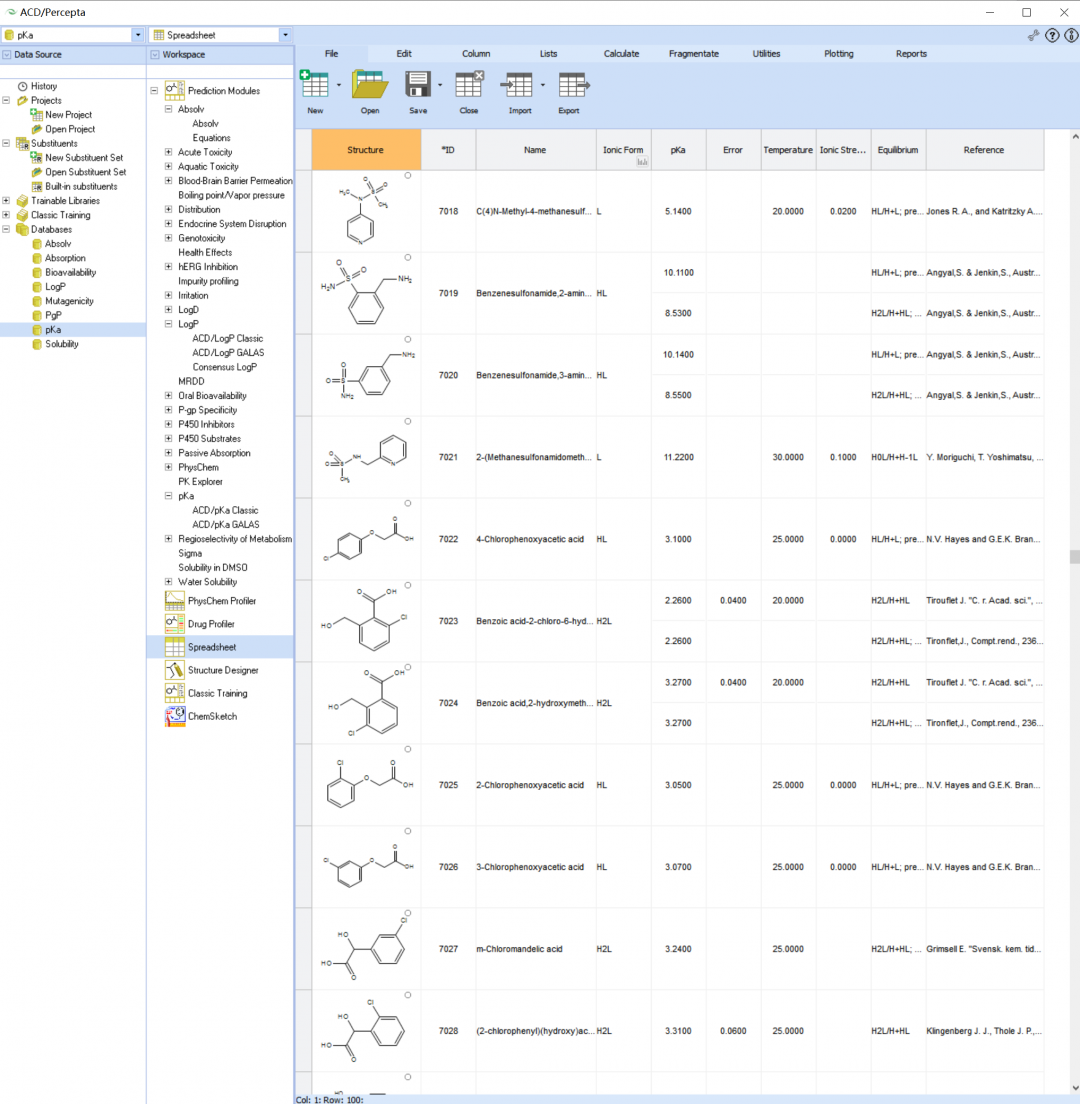Click the help question mark icon
The height and width of the screenshot is (1104, 1080).
pyautogui.click(x=1052, y=36)
